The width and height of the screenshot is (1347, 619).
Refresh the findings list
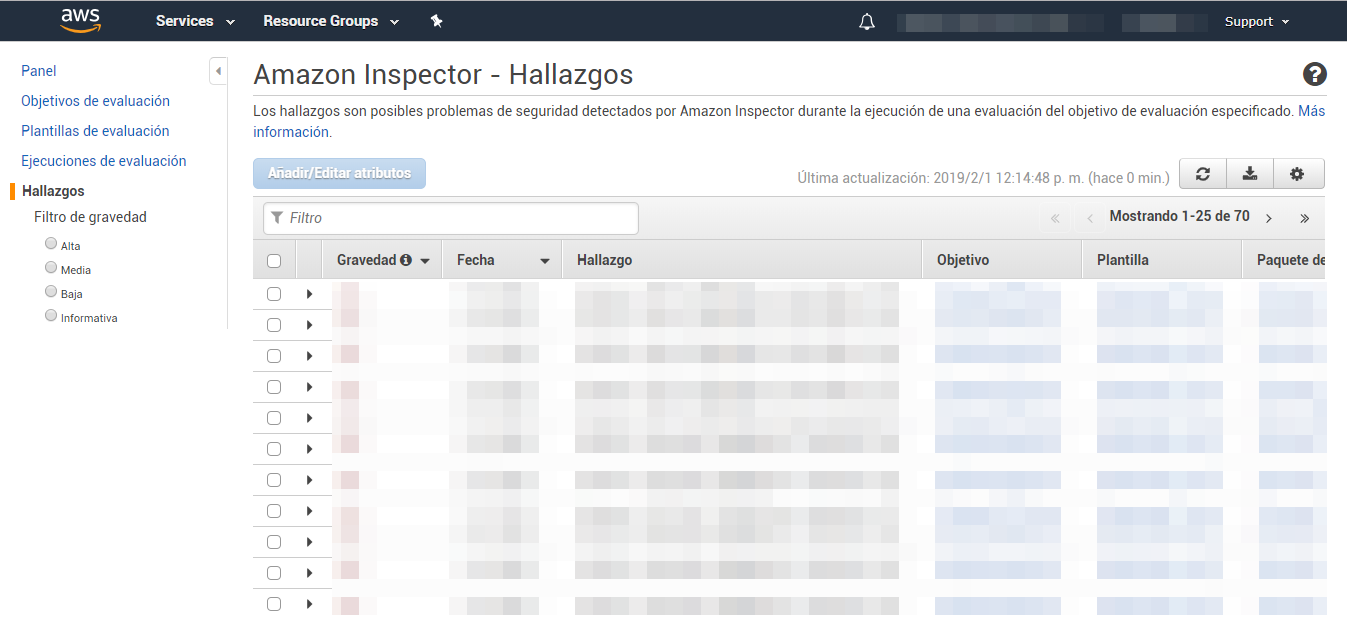tap(1203, 174)
